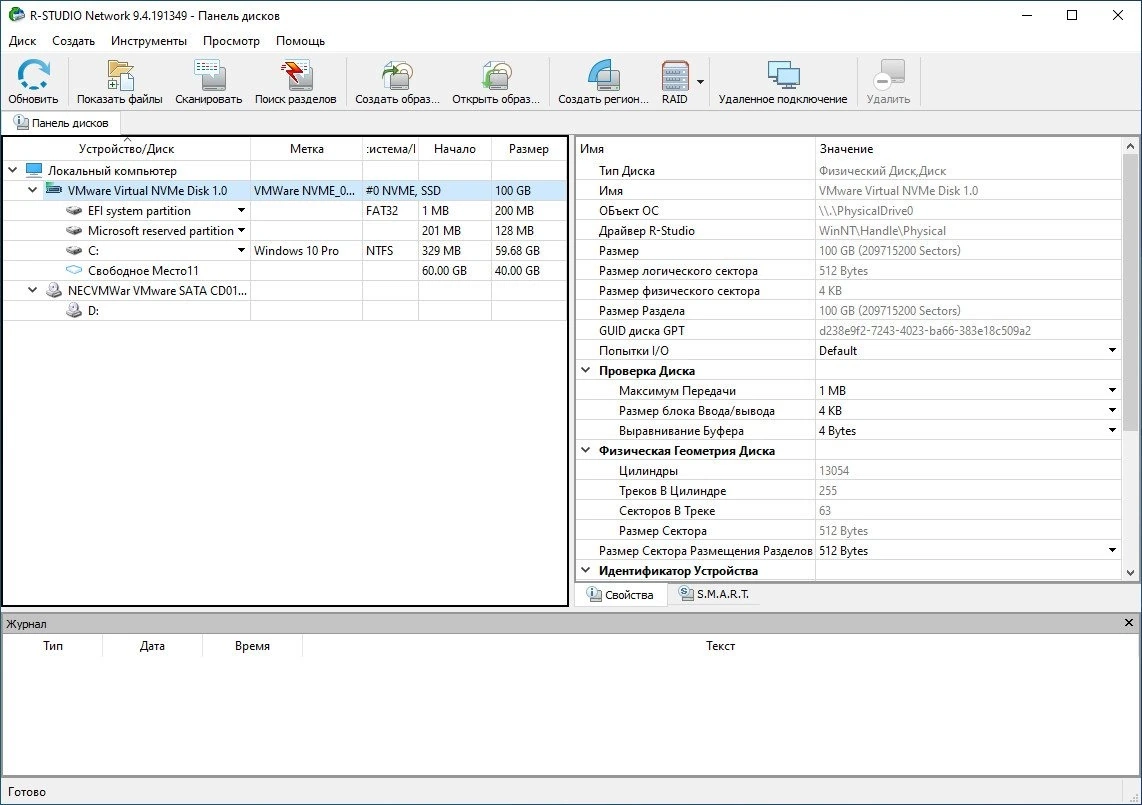Image resolution: width=1142 pixels, height=805 pixels.
Task: Select the Панель дисков tab
Action: tap(61, 123)
